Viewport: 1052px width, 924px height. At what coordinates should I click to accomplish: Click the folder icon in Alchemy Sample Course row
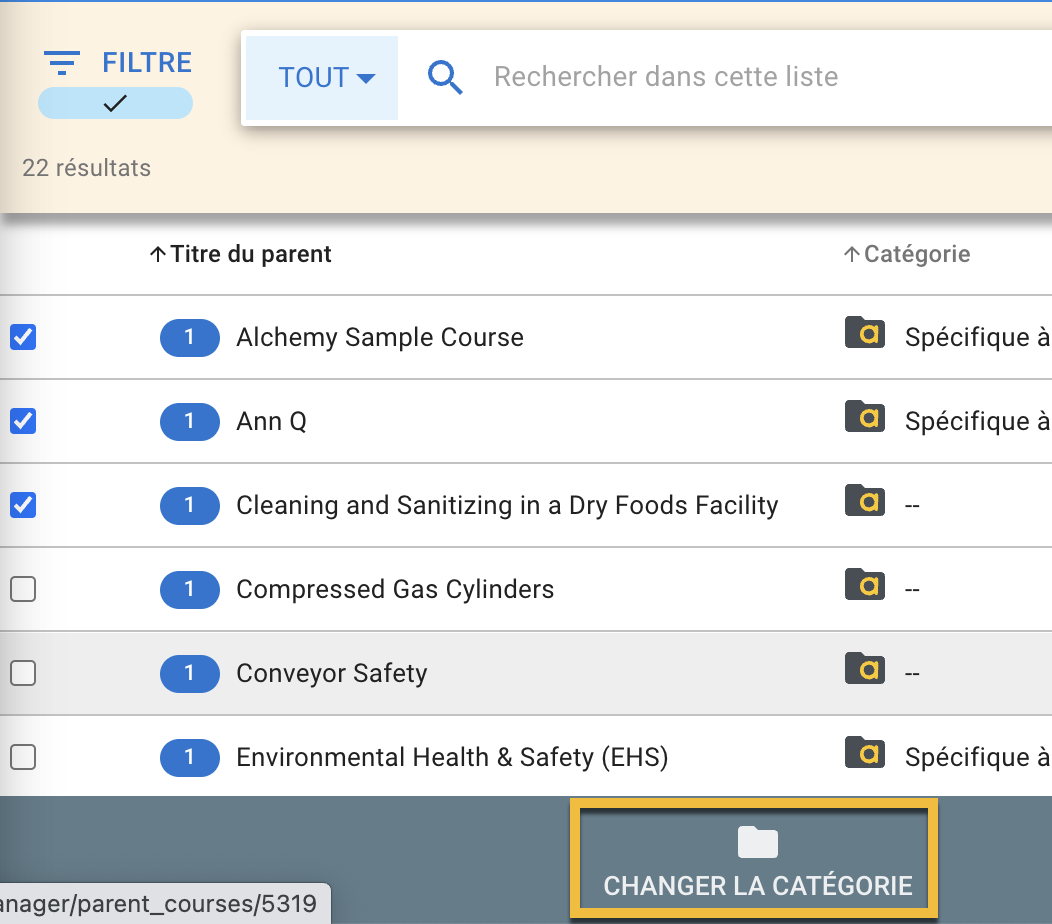click(865, 332)
